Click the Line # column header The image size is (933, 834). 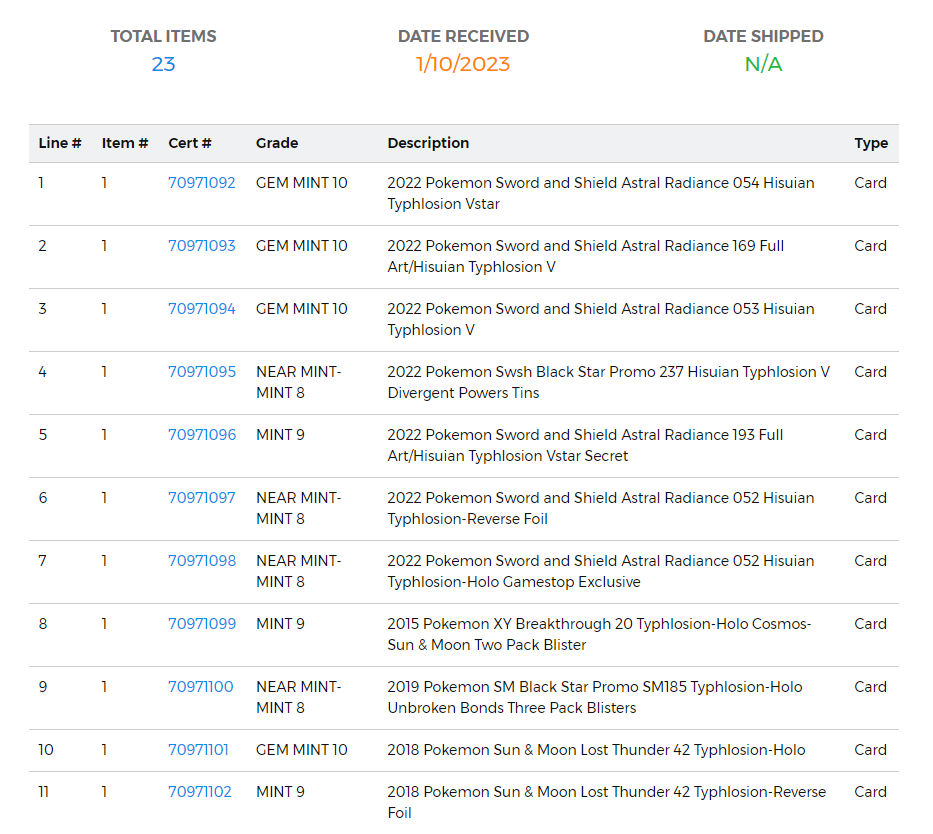coord(60,143)
